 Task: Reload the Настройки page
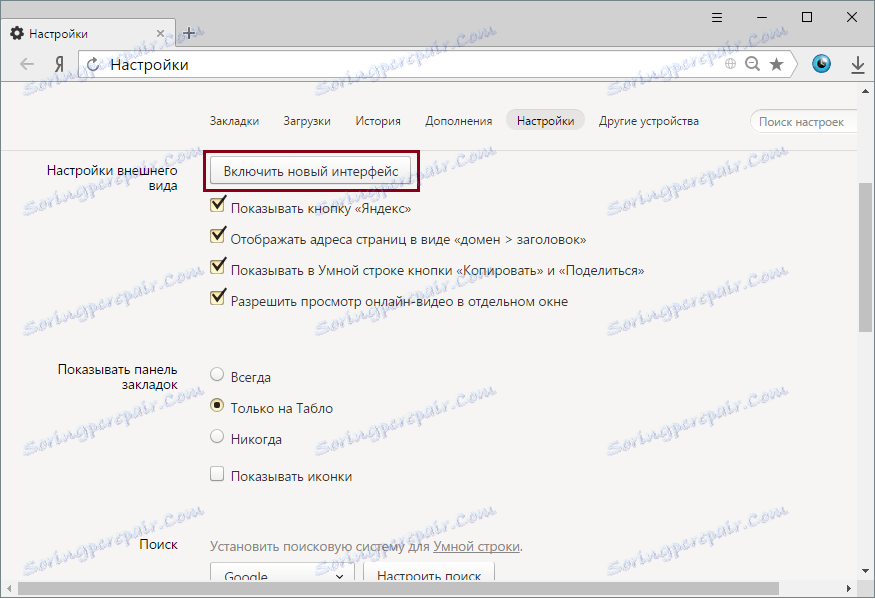point(91,63)
